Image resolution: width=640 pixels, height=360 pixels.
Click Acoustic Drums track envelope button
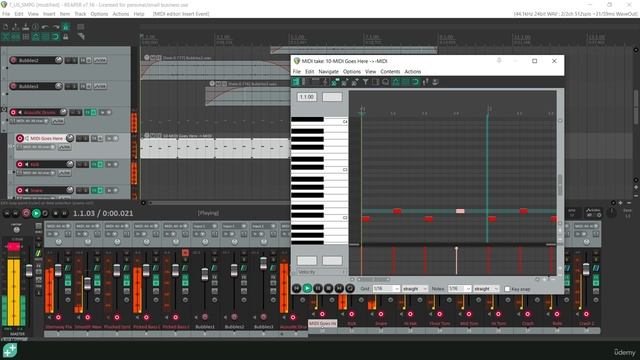click(58, 121)
